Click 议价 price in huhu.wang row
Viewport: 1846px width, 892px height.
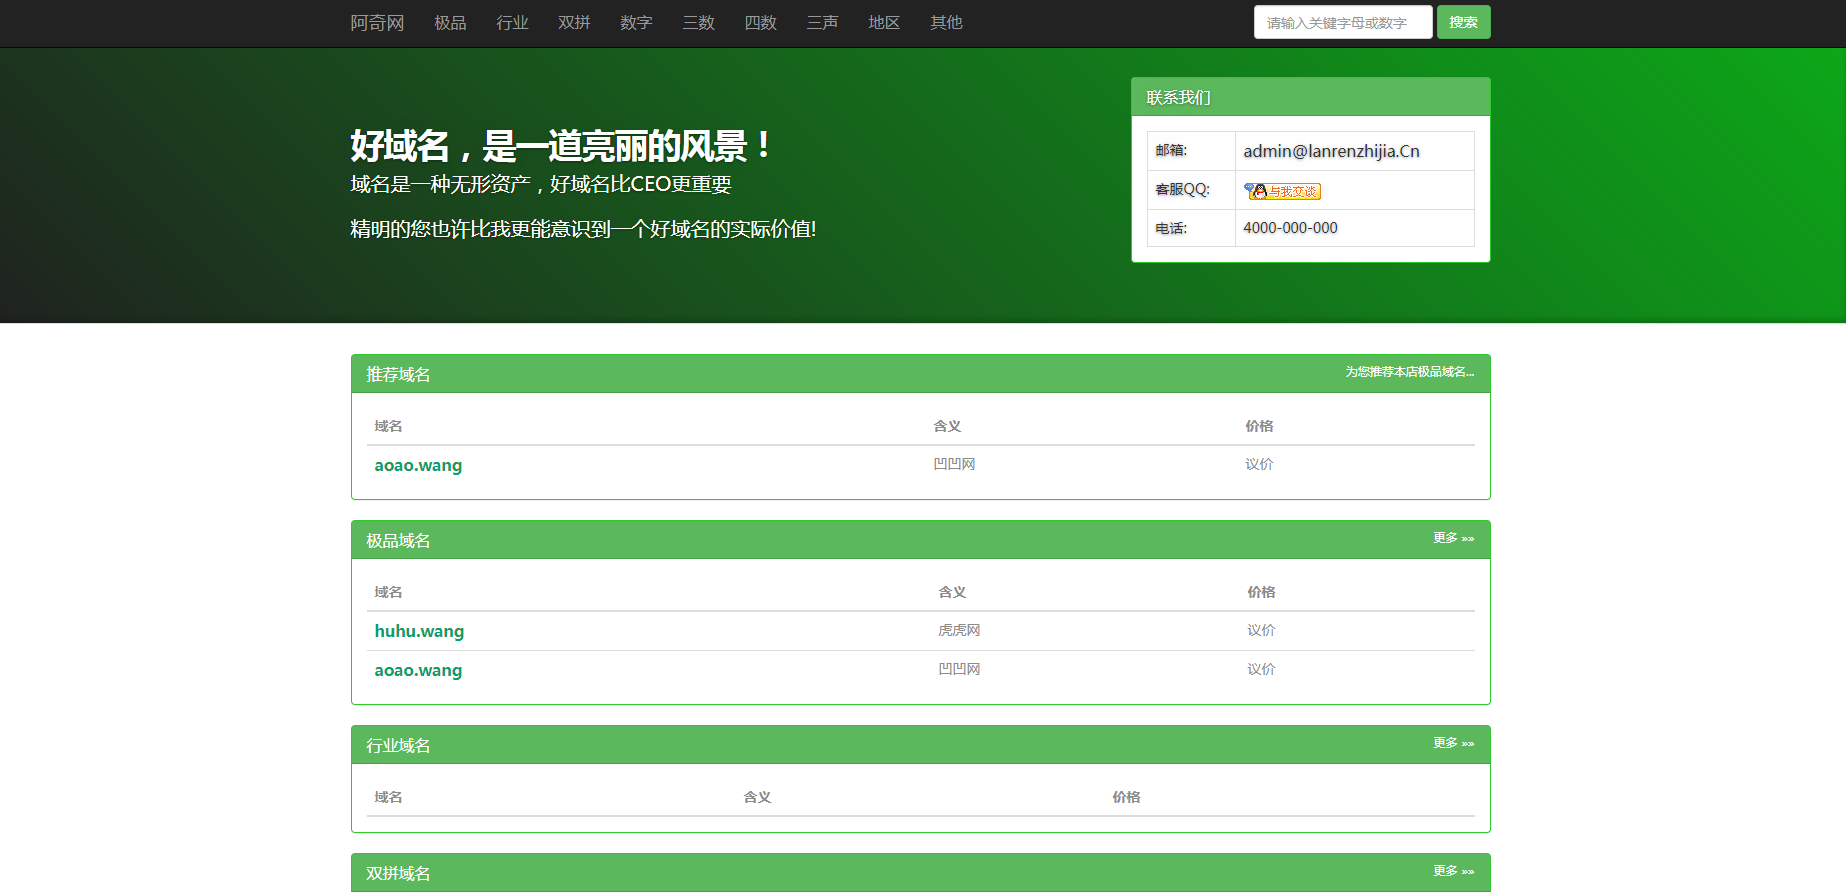(1261, 630)
